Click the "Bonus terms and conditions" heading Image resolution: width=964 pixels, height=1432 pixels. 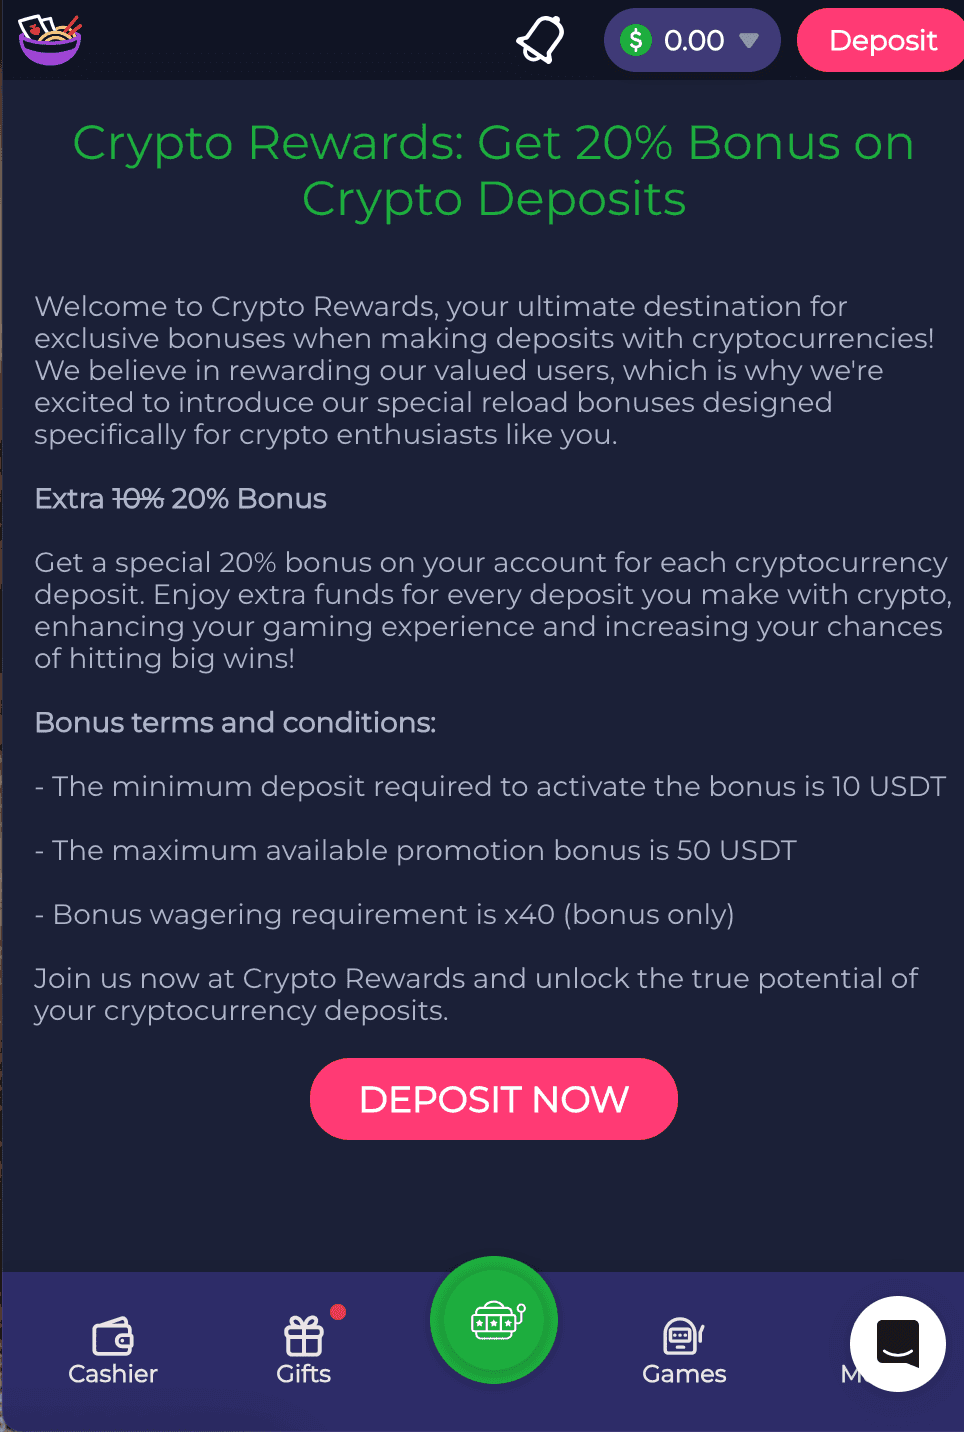pyautogui.click(x=235, y=723)
